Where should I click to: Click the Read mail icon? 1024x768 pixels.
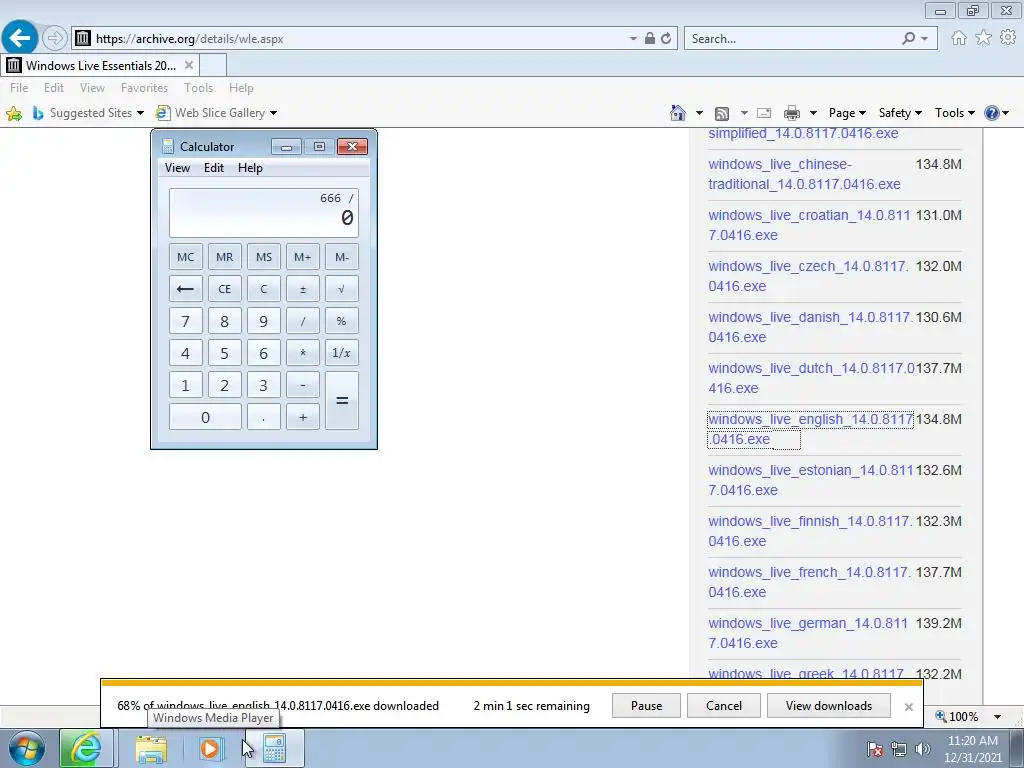click(x=764, y=113)
